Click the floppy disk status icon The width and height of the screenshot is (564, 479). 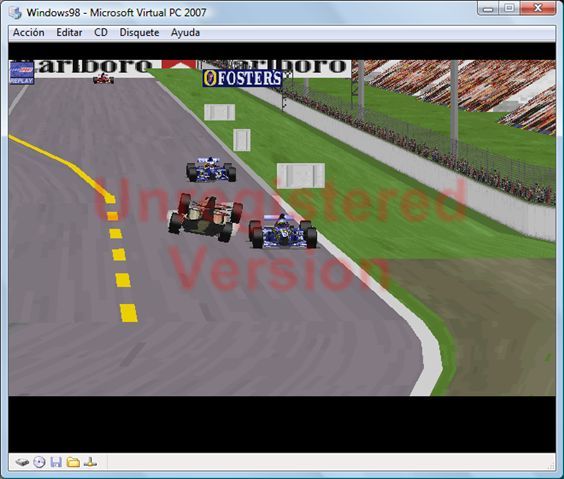click(56, 462)
